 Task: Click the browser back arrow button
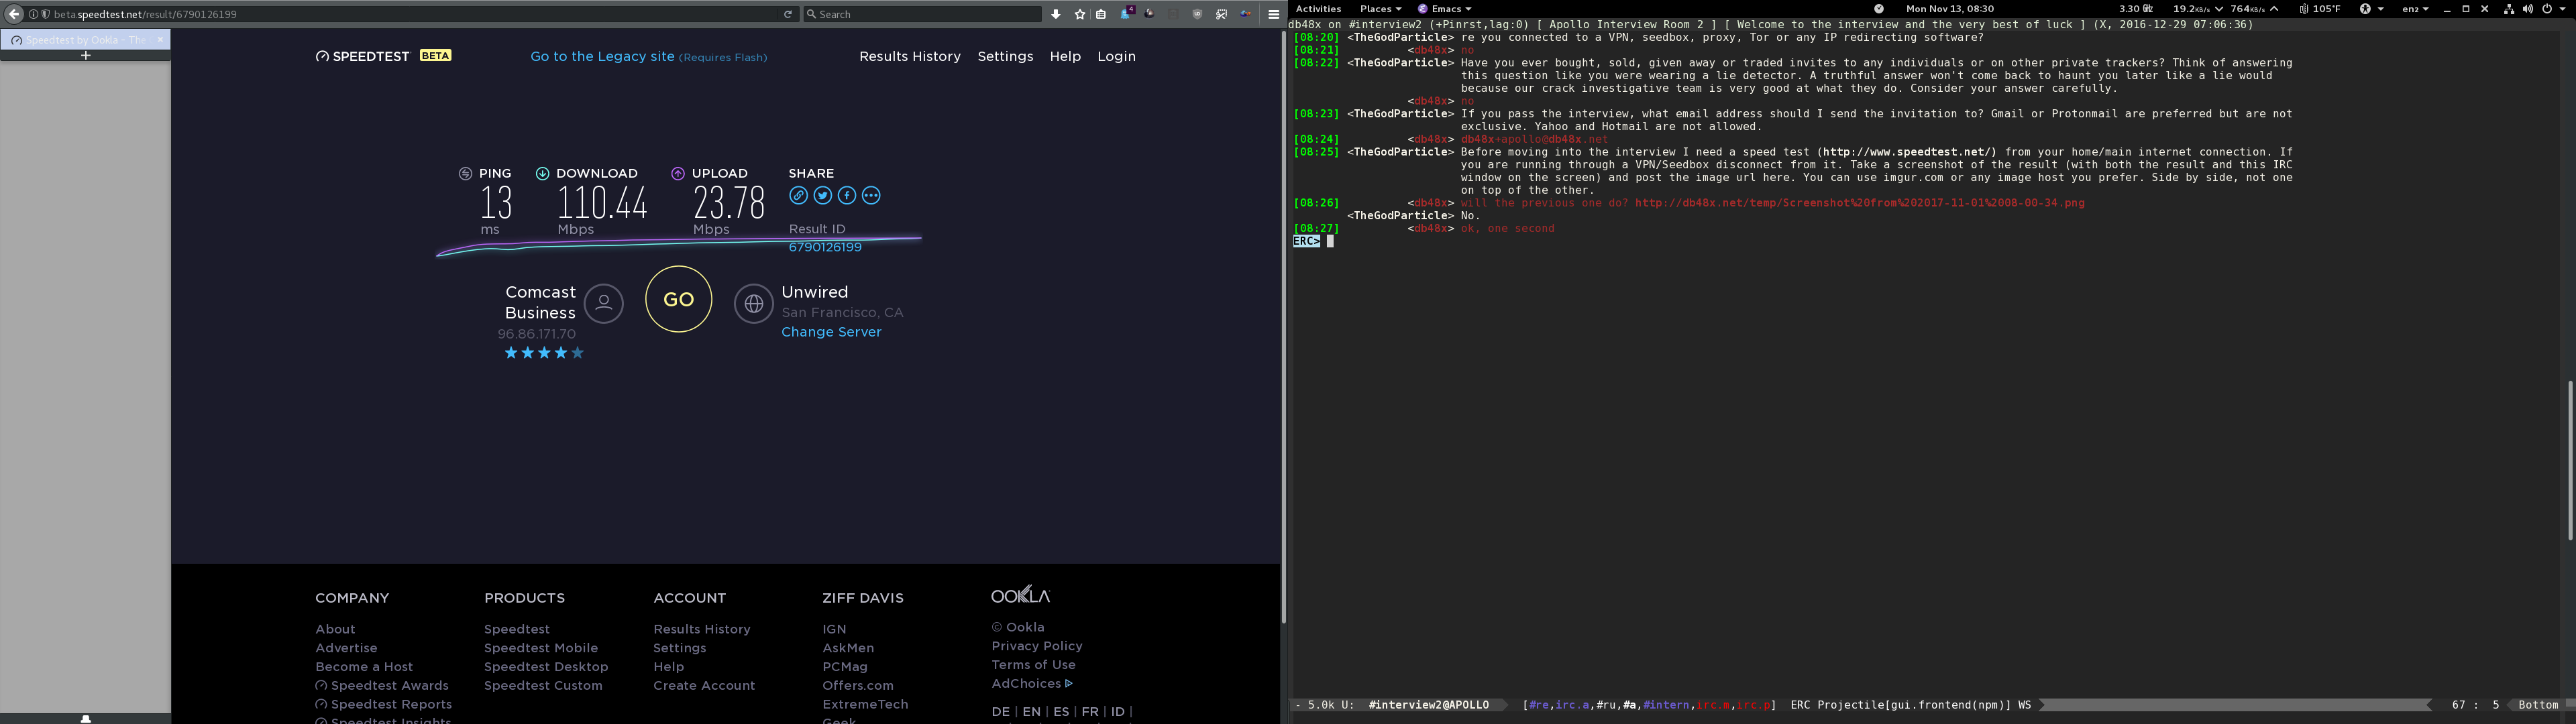[14, 14]
